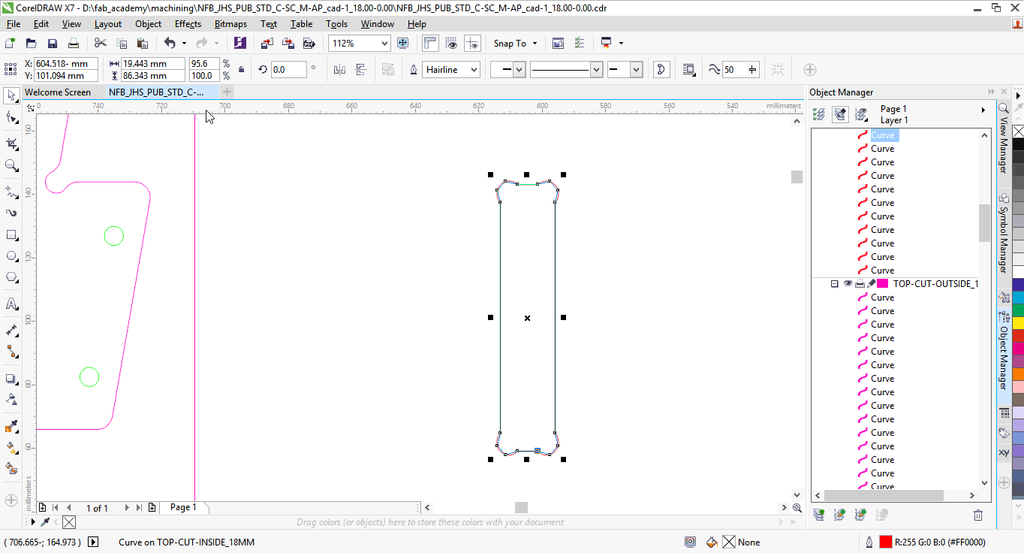Open the start arrowhead dropdown
Image resolution: width=1024 pixels, height=553 pixels.
pyautogui.click(x=519, y=70)
